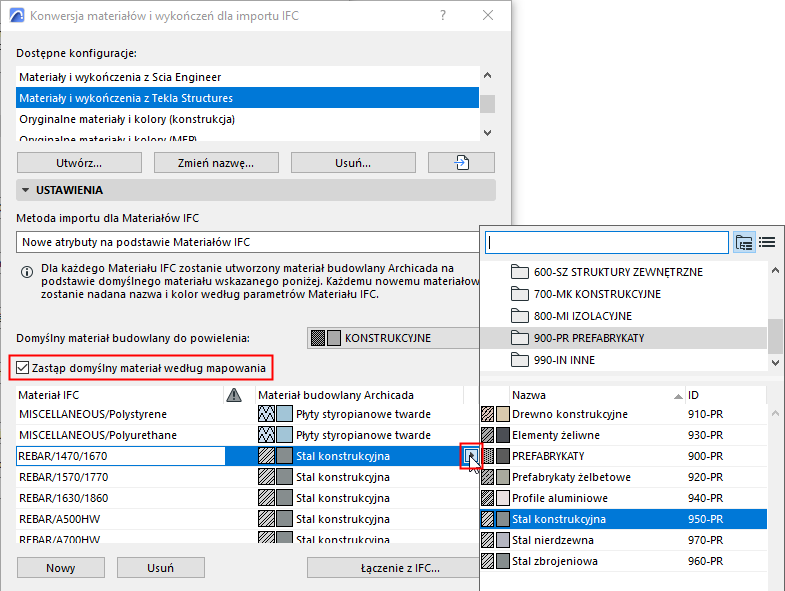785x591 pixels.
Task: Click the hatch icon beside Prefabrykaty żelbetowe
Action: 487,477
